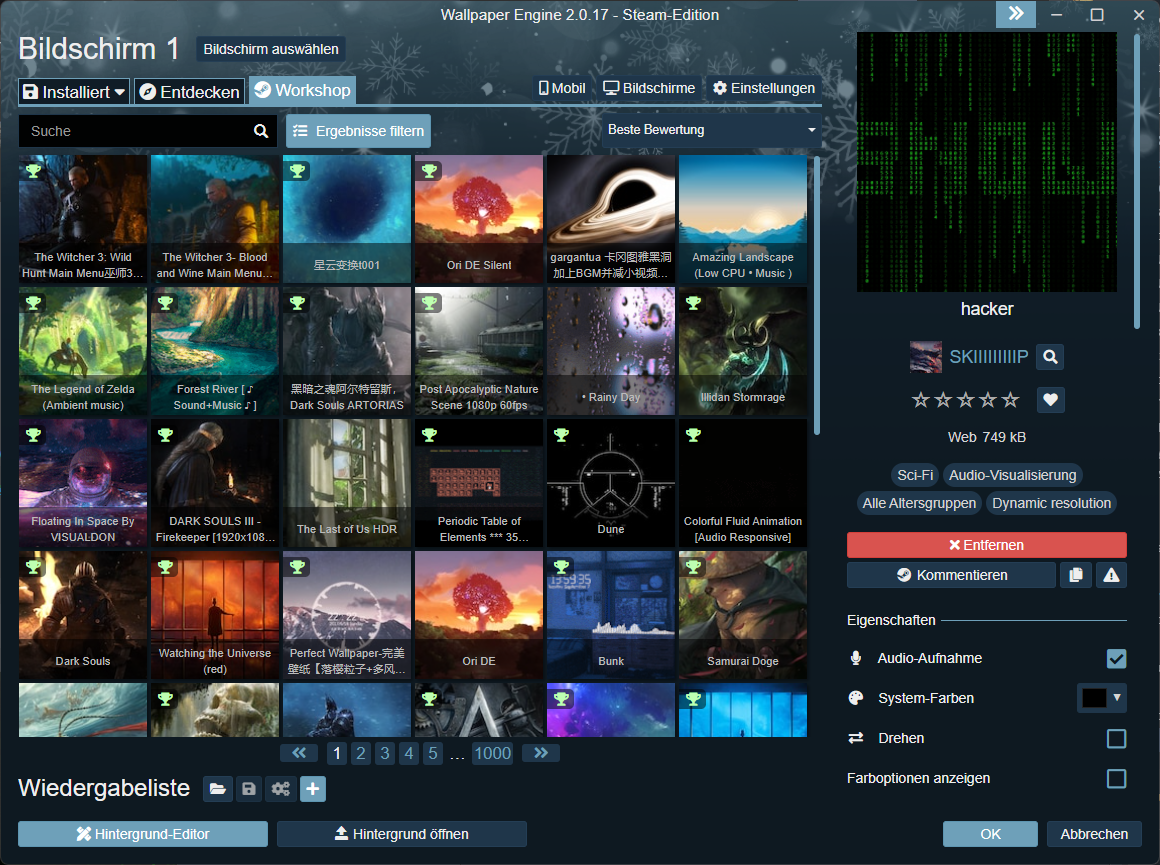Click the Kommentieren button
Viewport: 1160px width, 865px height.
pos(951,575)
